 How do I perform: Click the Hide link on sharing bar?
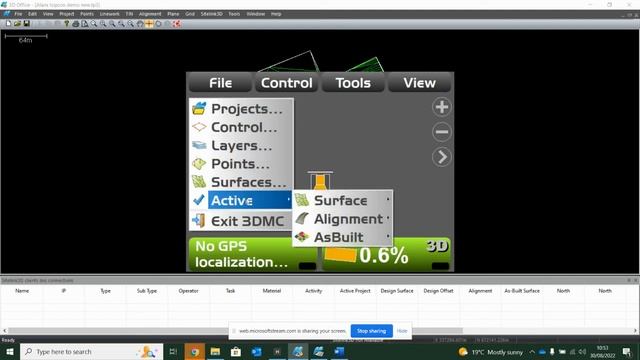click(402, 331)
